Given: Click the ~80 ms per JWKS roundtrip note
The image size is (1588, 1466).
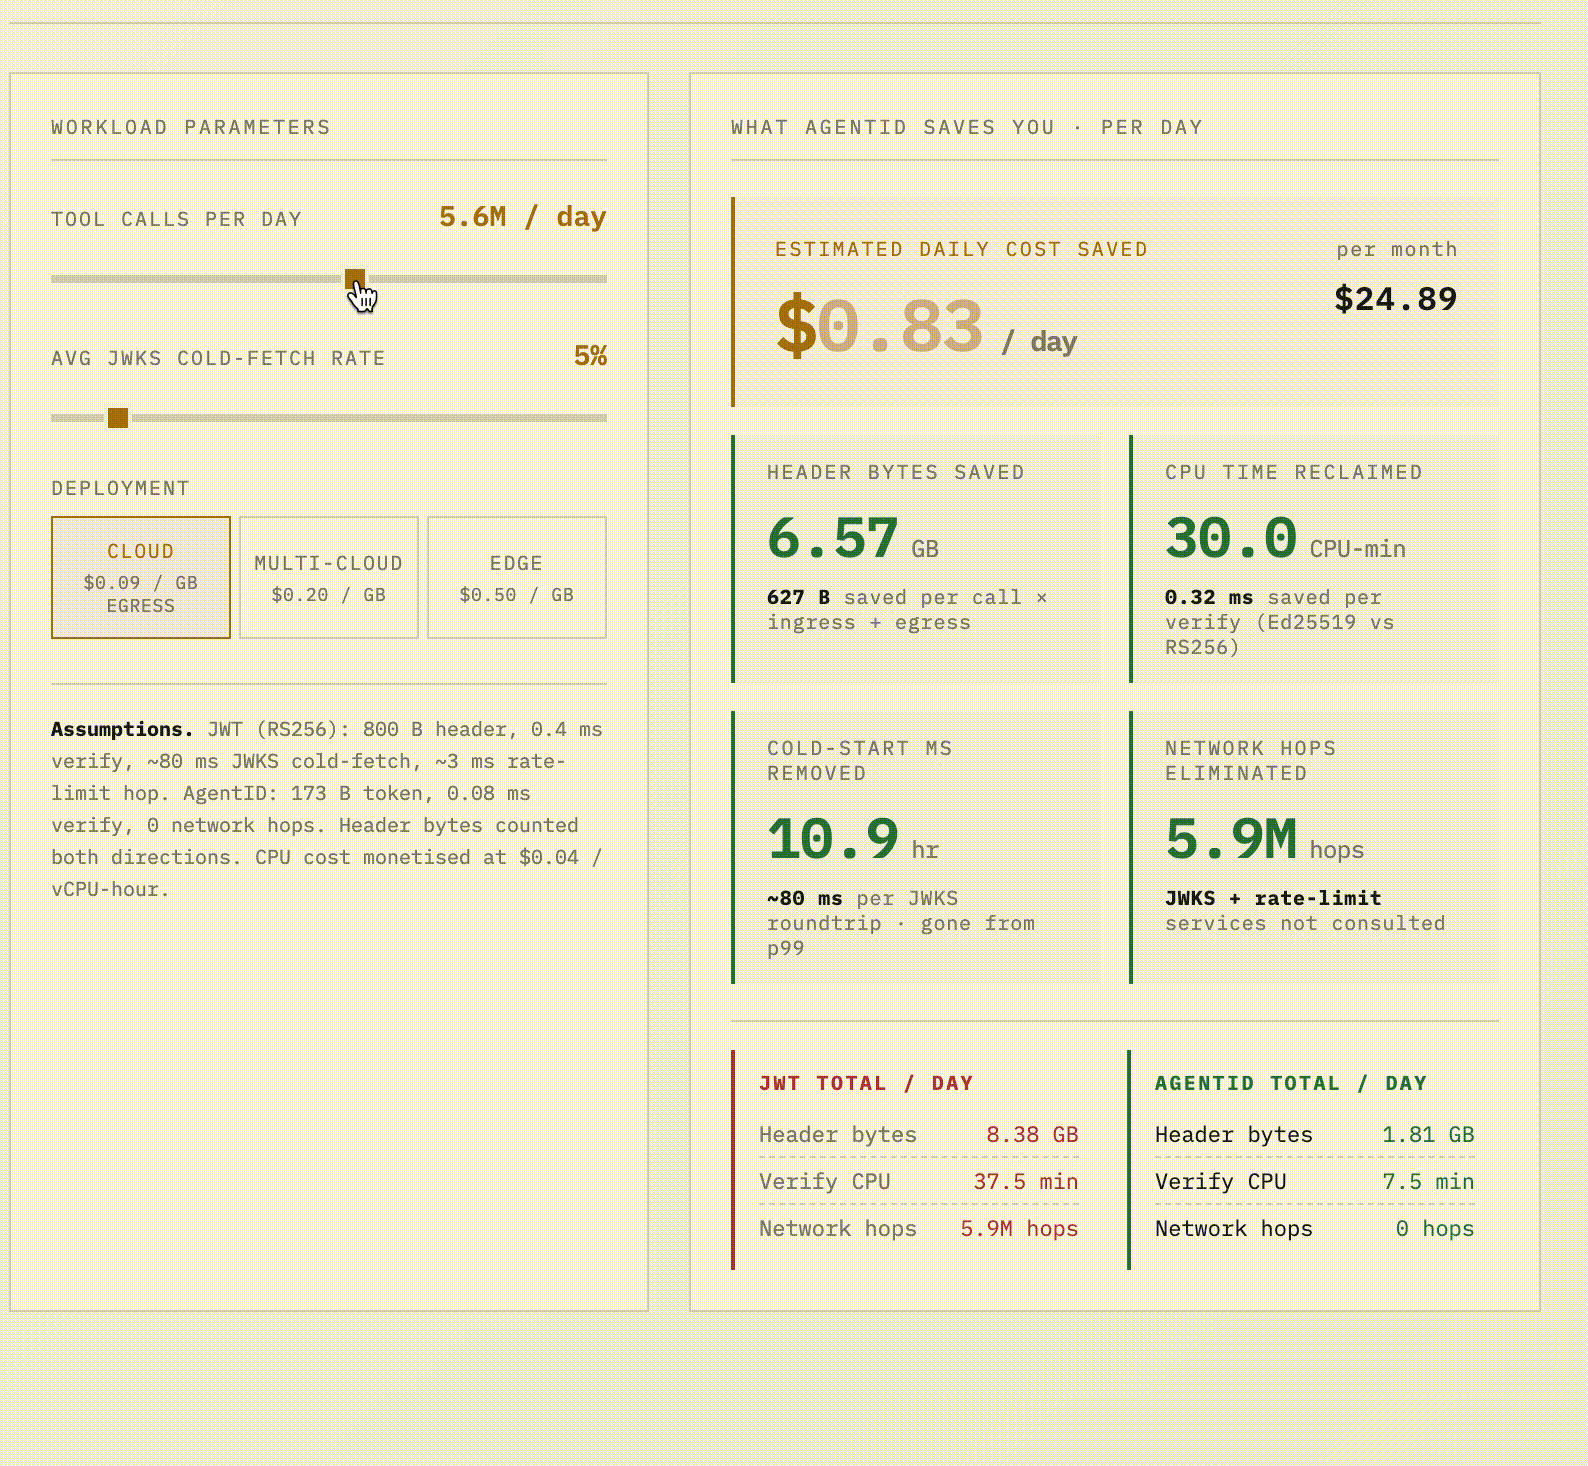Looking at the screenshot, I should [x=901, y=923].
